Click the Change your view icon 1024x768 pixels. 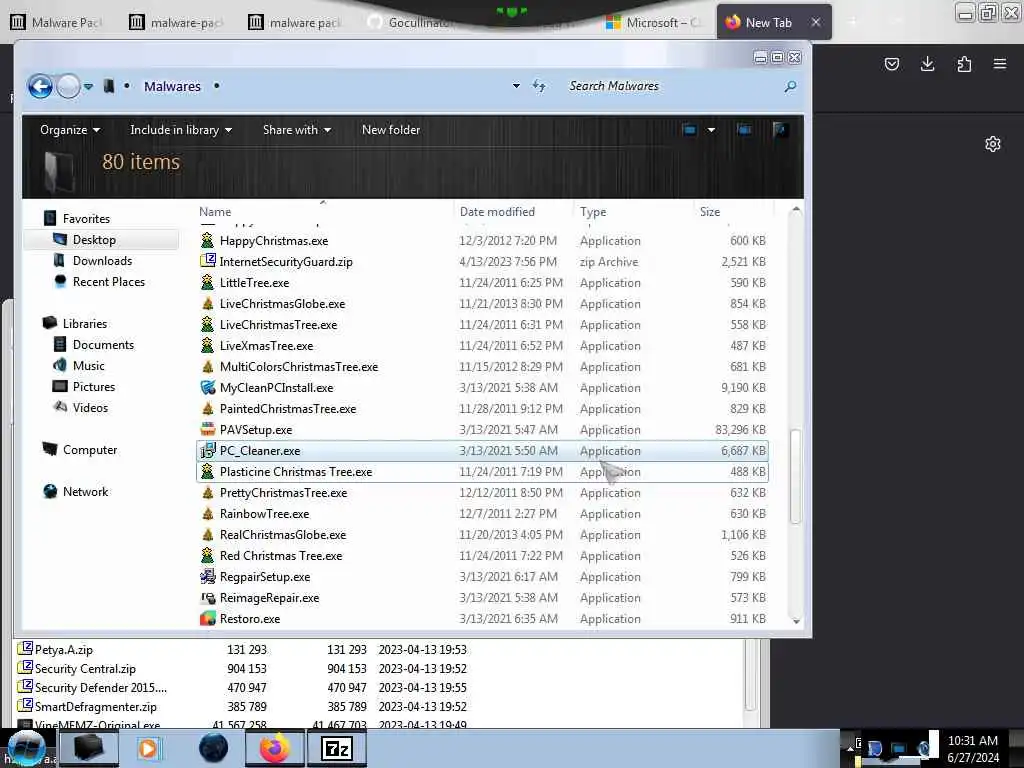690,130
